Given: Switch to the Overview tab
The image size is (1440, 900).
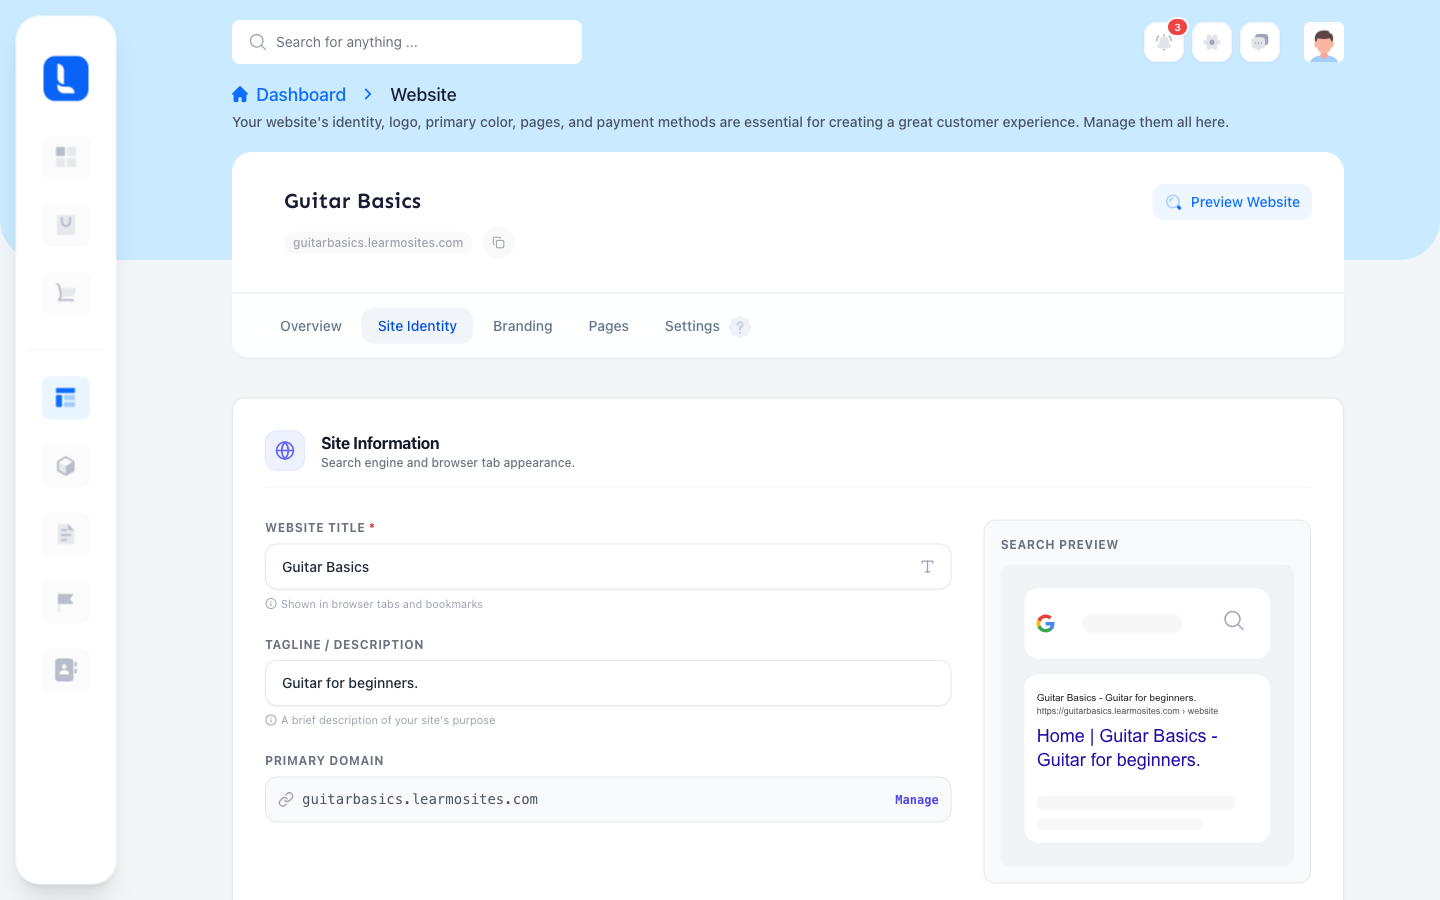Looking at the screenshot, I should pyautogui.click(x=311, y=326).
